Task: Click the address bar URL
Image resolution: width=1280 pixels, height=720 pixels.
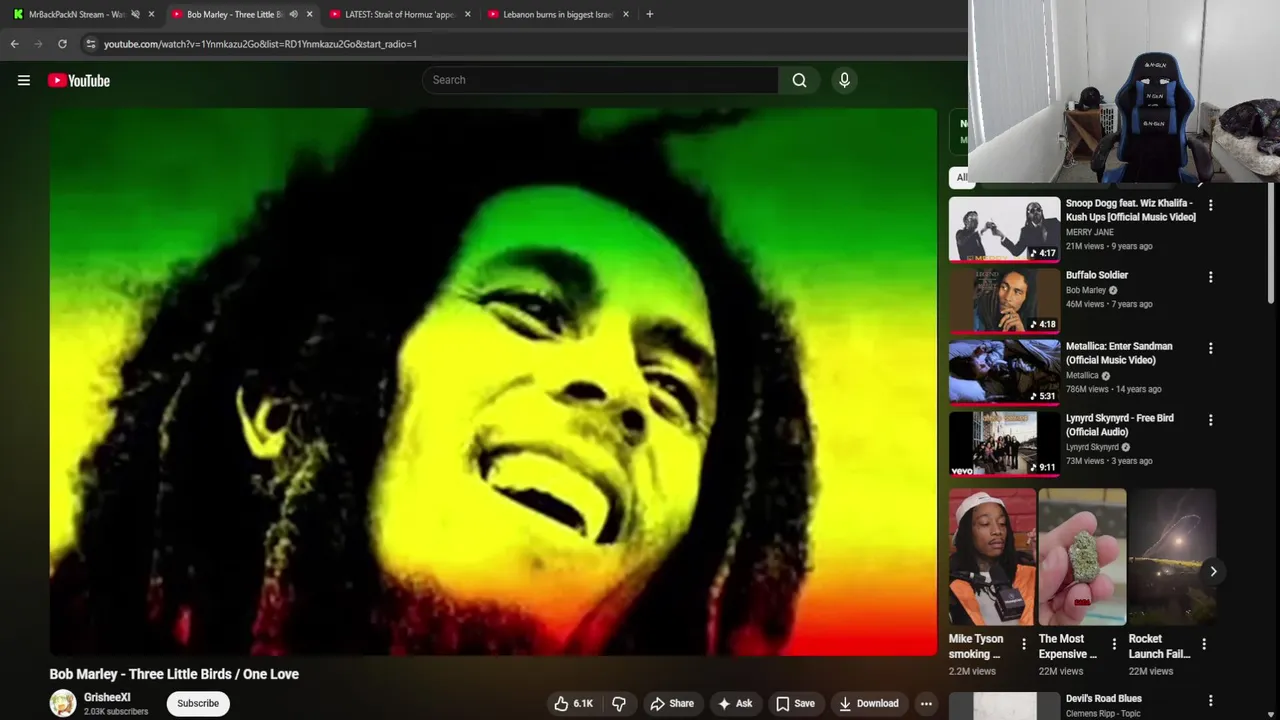Action: pos(260,44)
